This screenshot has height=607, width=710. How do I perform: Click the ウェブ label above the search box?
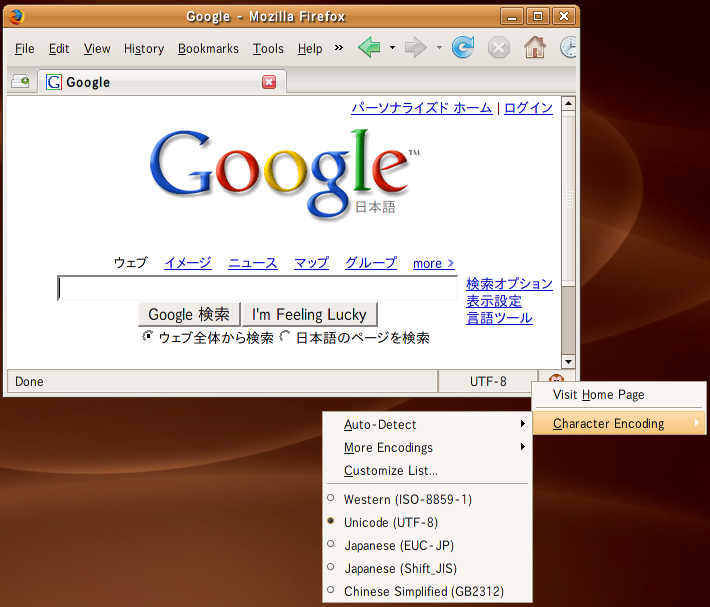click(131, 263)
